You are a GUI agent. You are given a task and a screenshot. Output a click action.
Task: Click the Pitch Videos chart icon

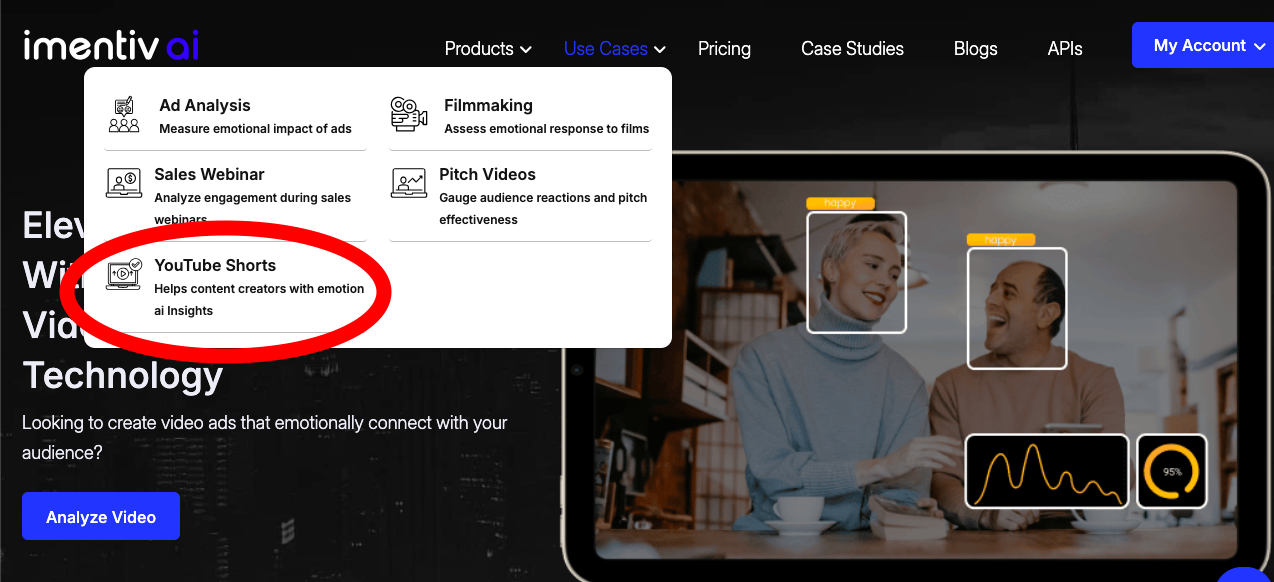pyautogui.click(x=408, y=183)
